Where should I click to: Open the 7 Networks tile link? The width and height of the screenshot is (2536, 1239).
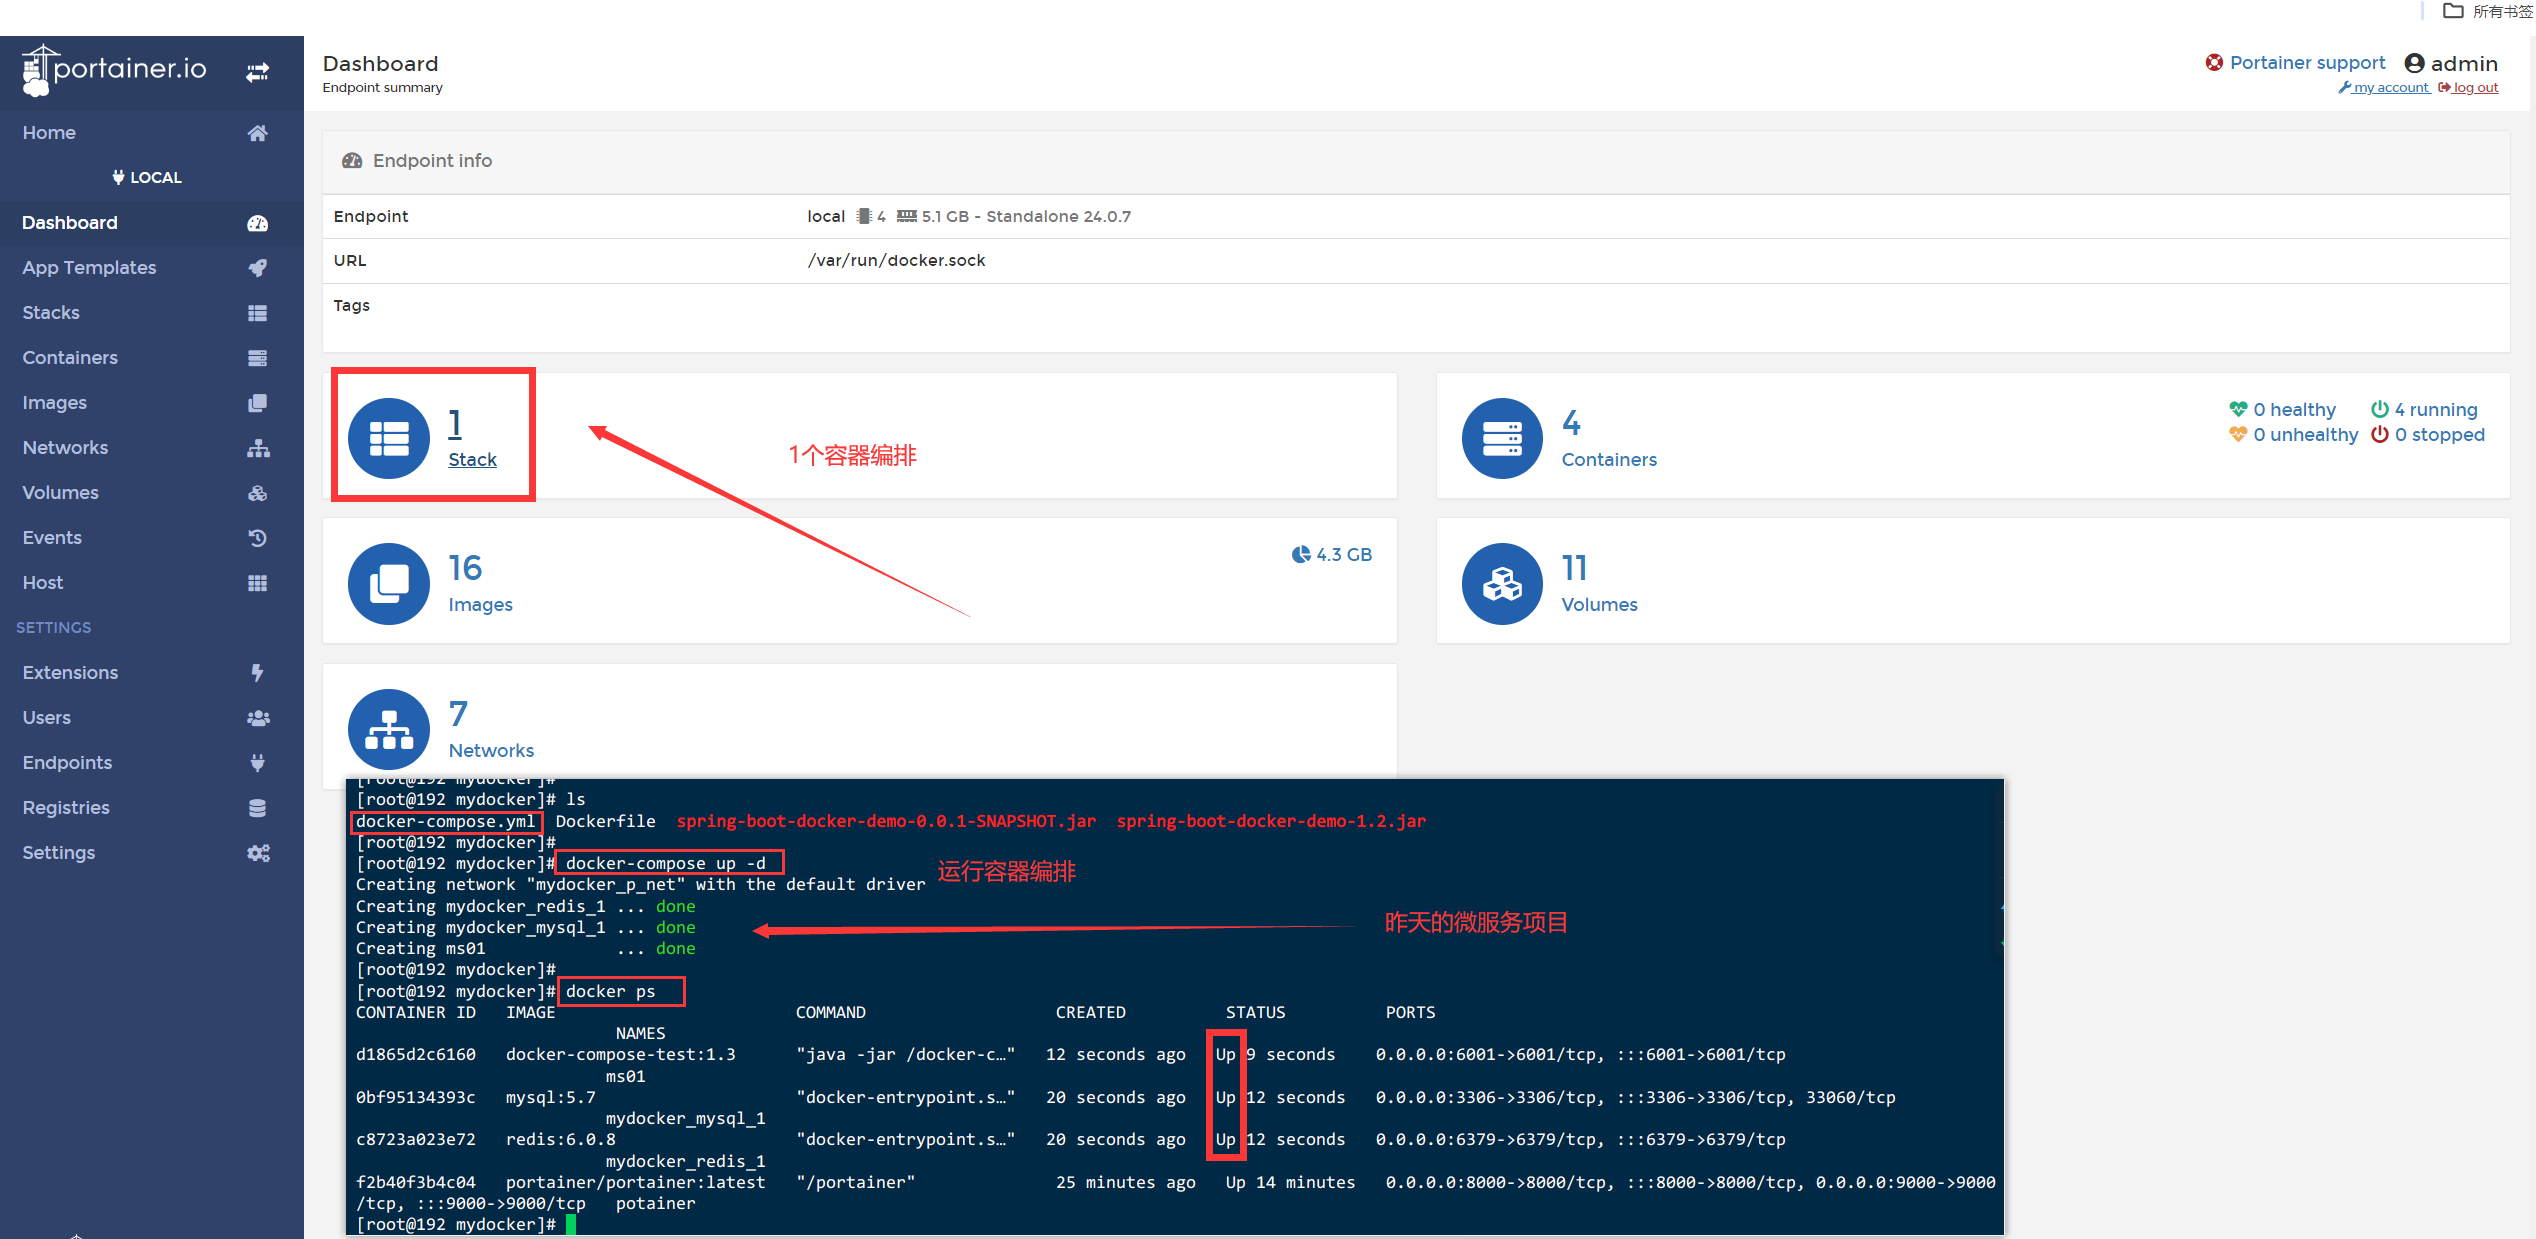click(x=491, y=750)
